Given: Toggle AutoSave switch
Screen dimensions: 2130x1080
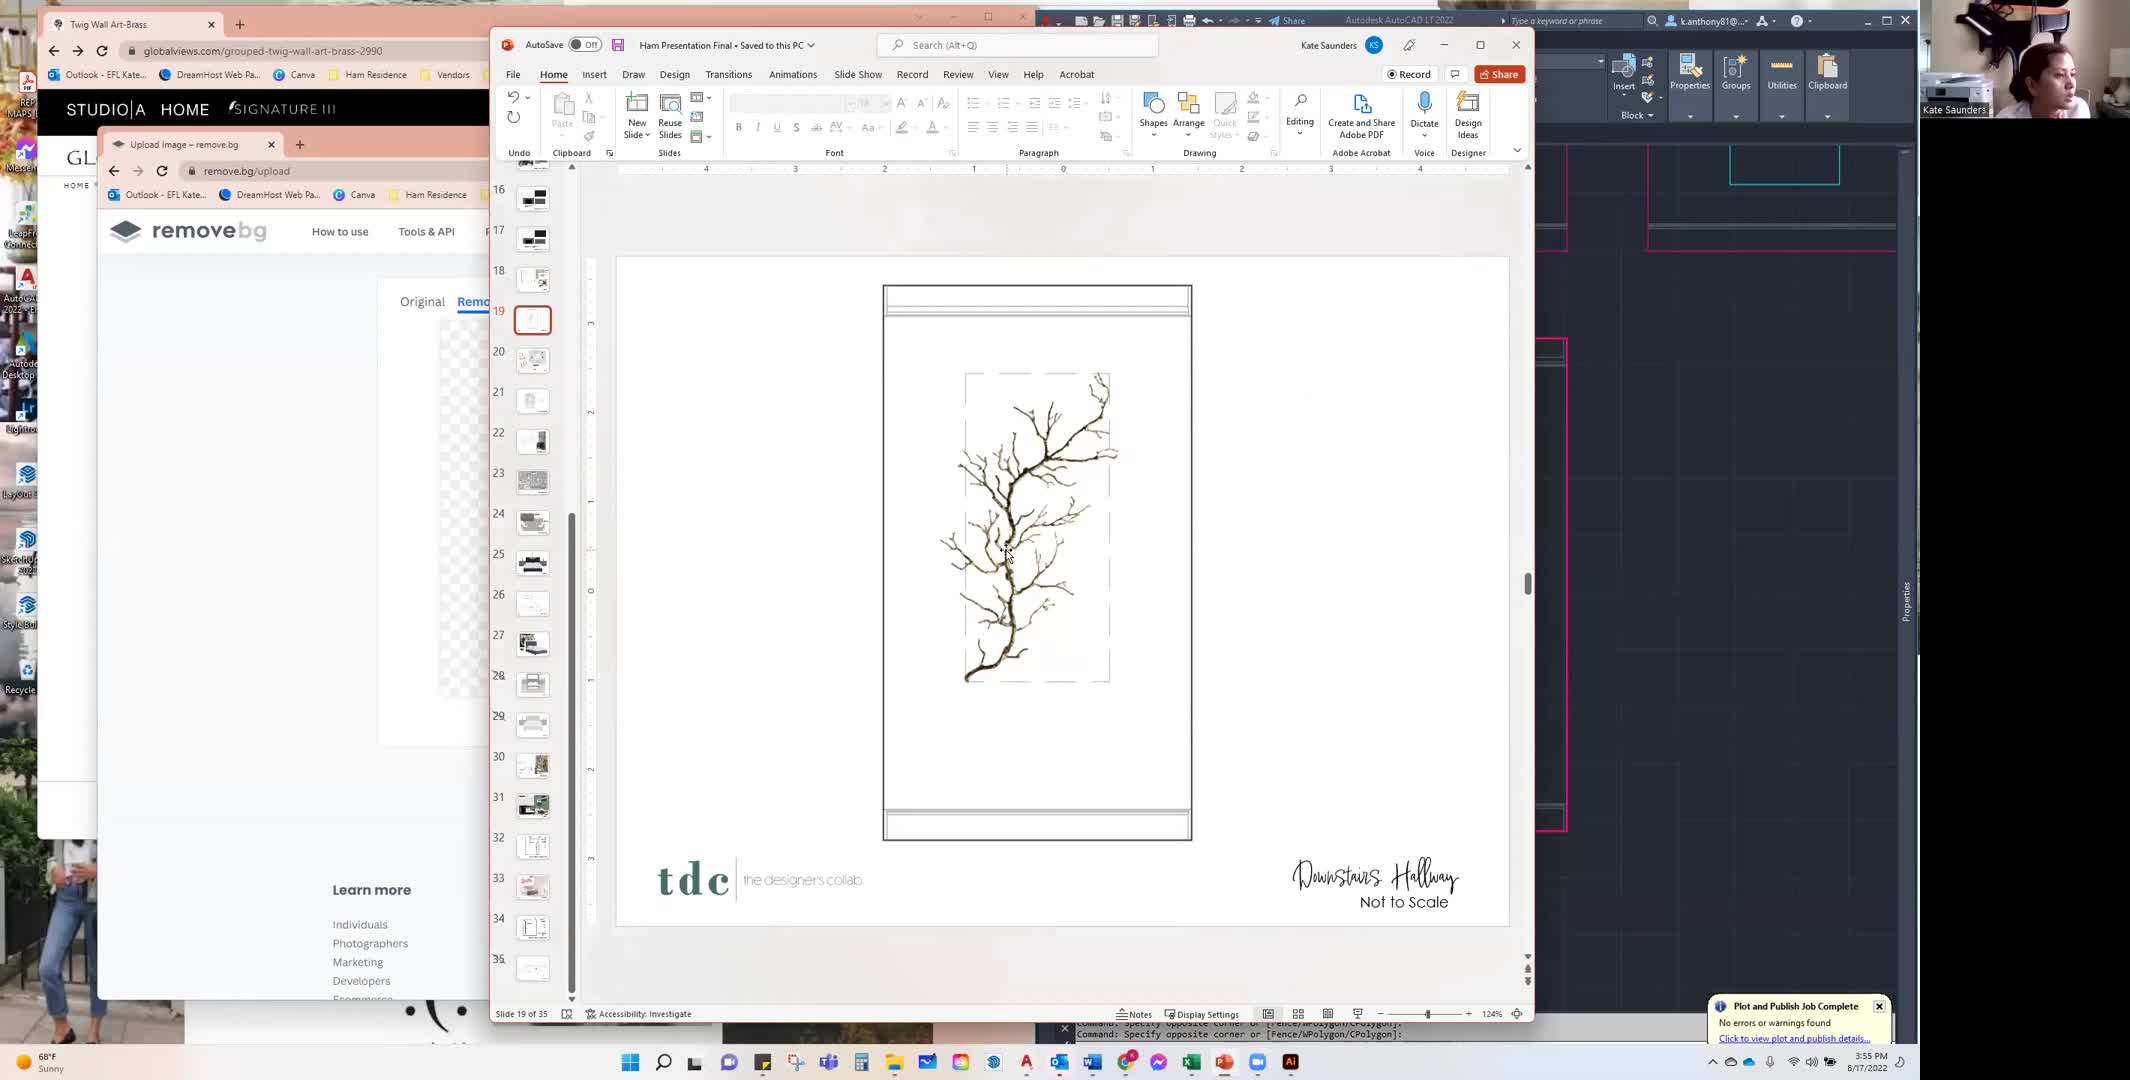Looking at the screenshot, I should click(585, 45).
